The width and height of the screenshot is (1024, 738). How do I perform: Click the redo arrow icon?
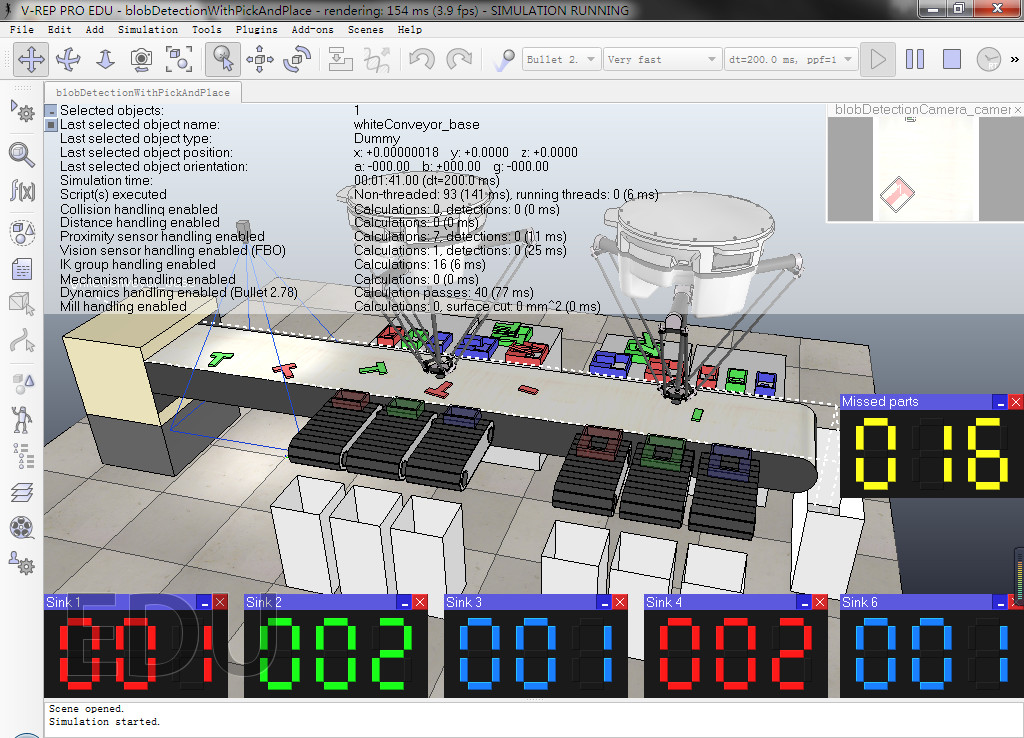point(459,59)
